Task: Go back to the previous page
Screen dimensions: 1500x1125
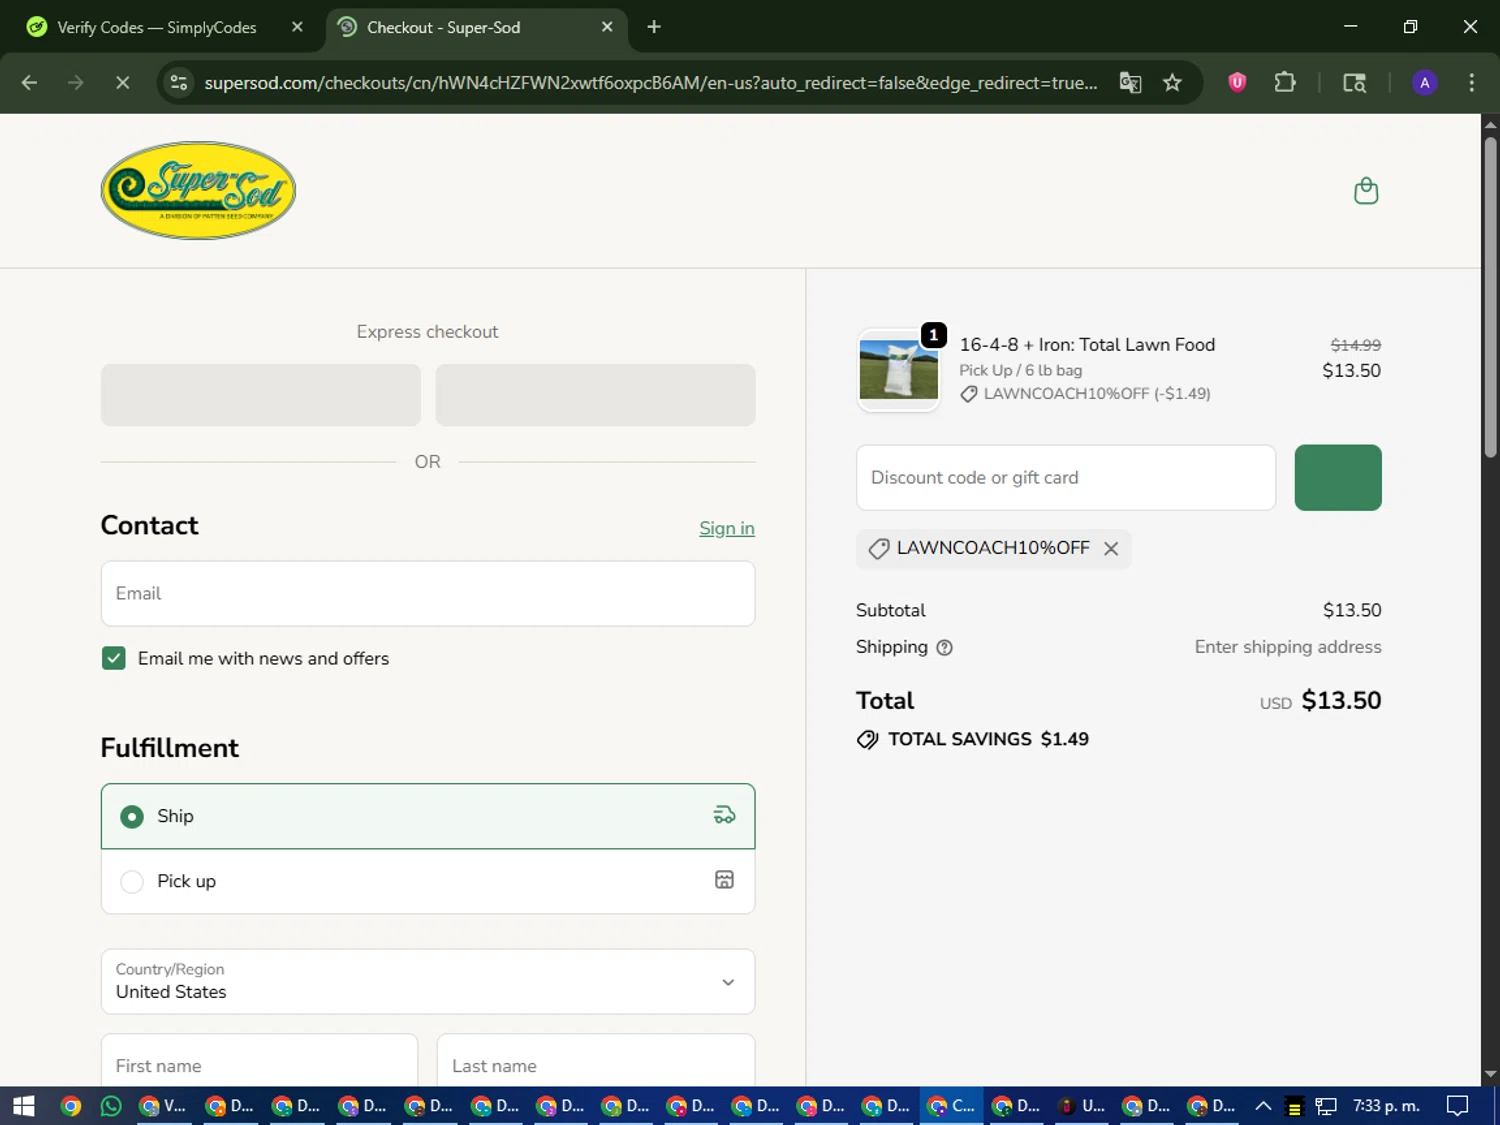Action: coord(29,83)
